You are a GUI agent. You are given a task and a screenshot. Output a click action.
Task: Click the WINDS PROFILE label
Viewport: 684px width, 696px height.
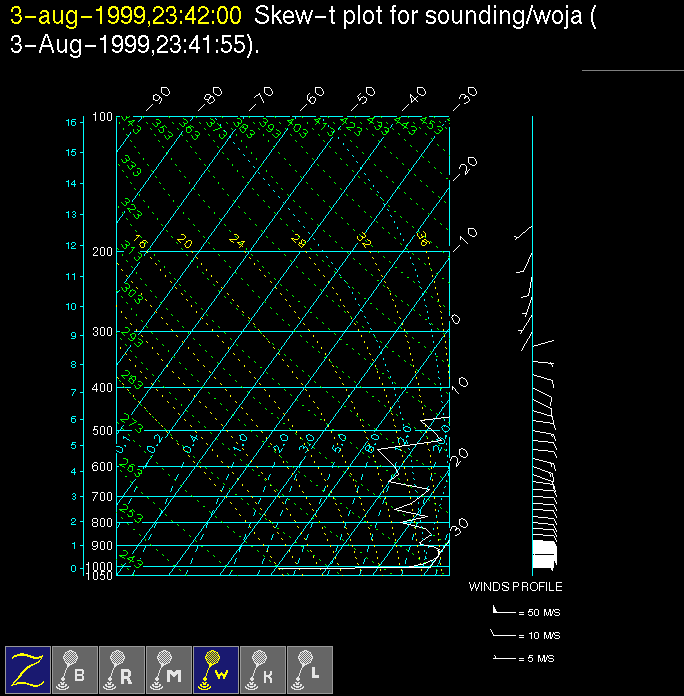[515, 587]
